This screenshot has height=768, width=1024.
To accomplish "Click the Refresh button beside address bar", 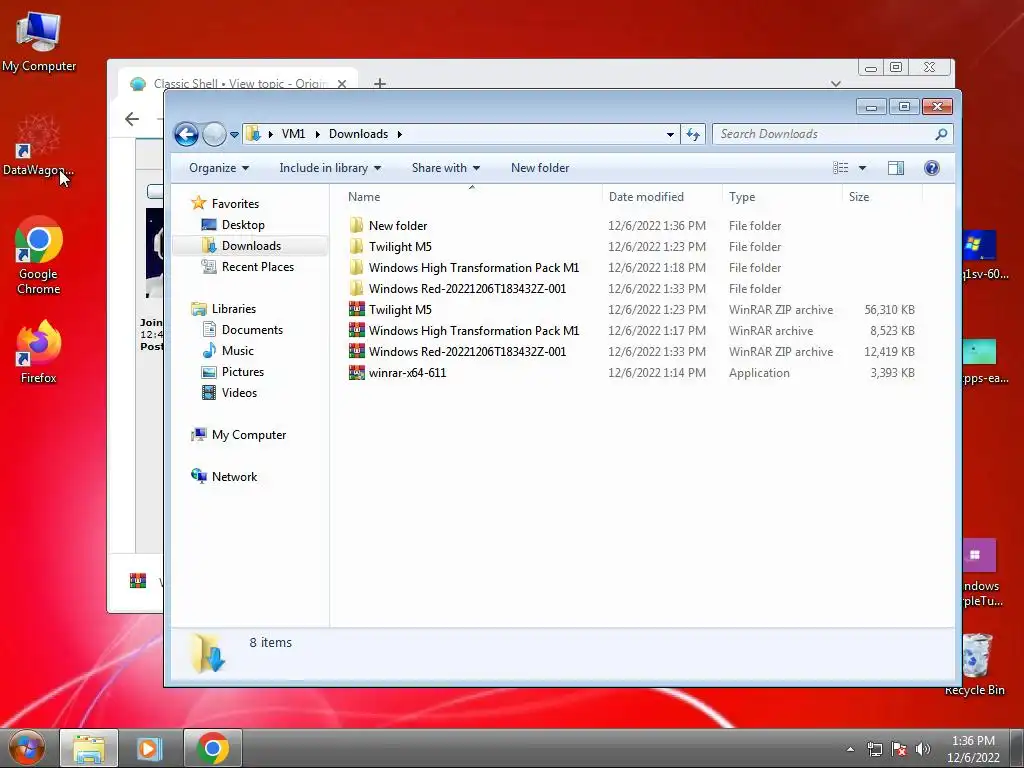I will (x=693, y=134).
